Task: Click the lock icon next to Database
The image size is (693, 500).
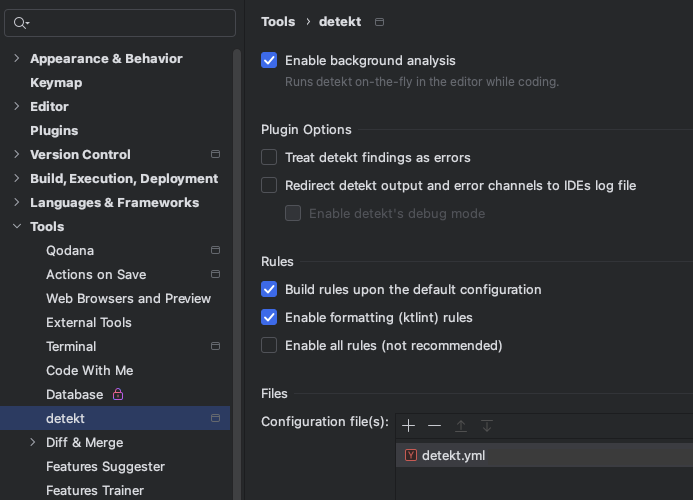Action: pyautogui.click(x=118, y=395)
